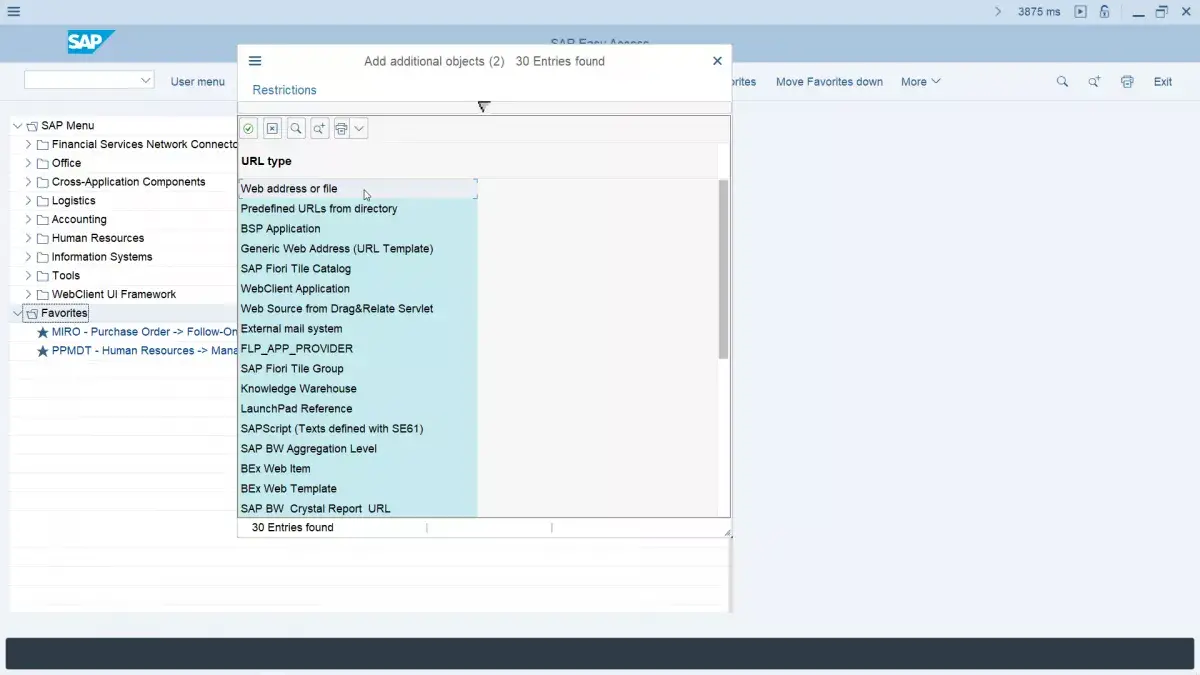Screen dimensions: 1200x675
Task: Select 'LaunchPad Reference' entry
Action: (358, 409)
